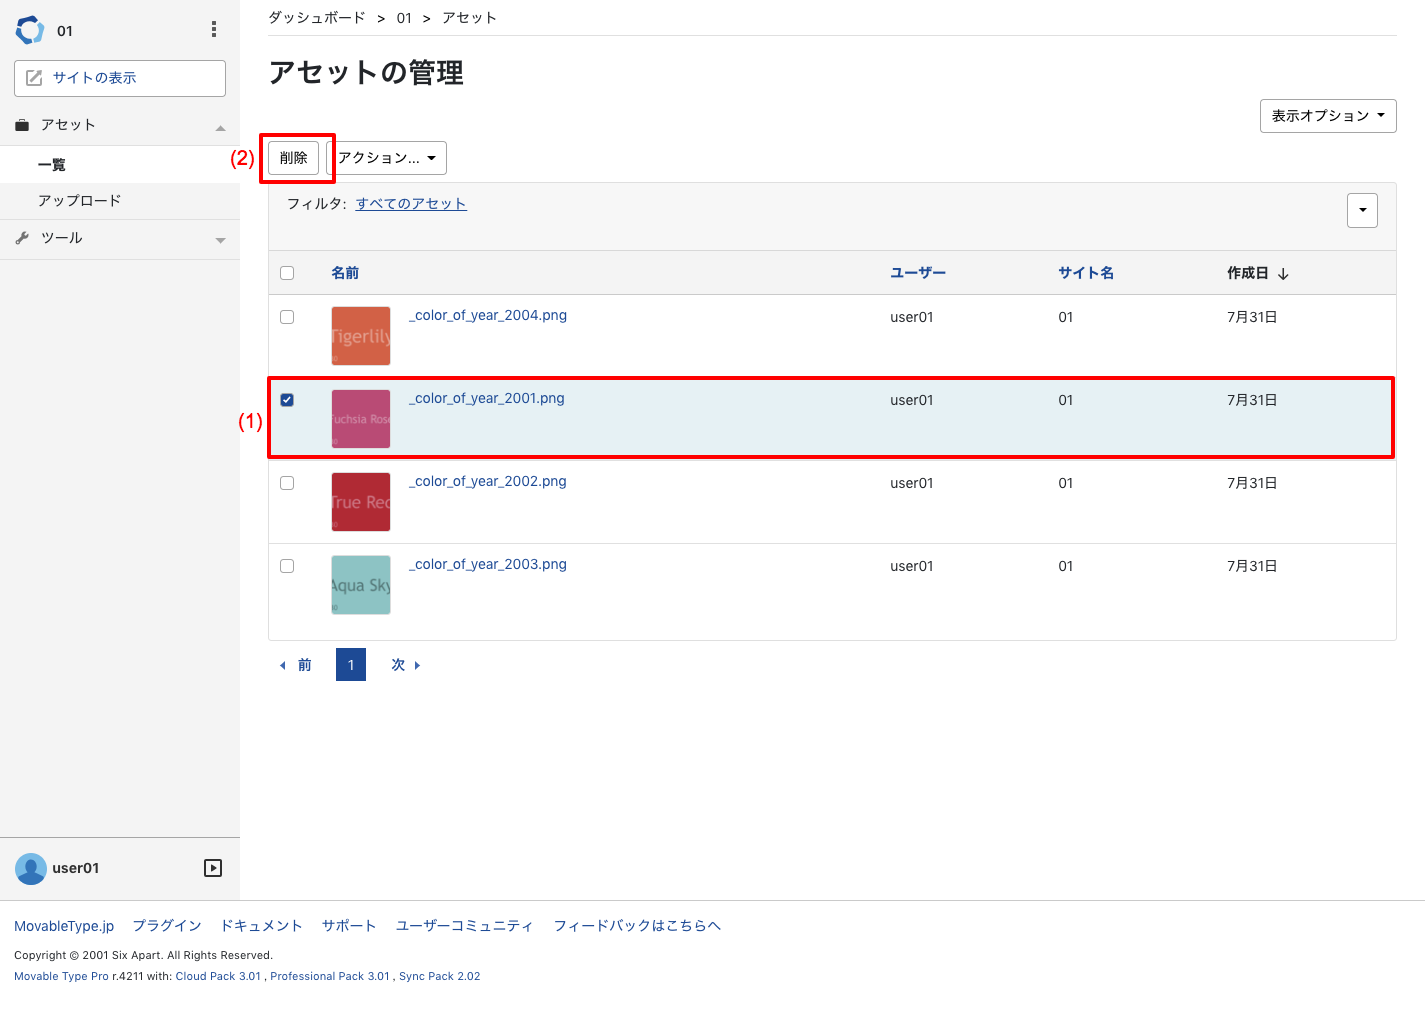Click the Tigerlily orange thumbnail
Image resolution: width=1425 pixels, height=1017 pixels.
361,336
